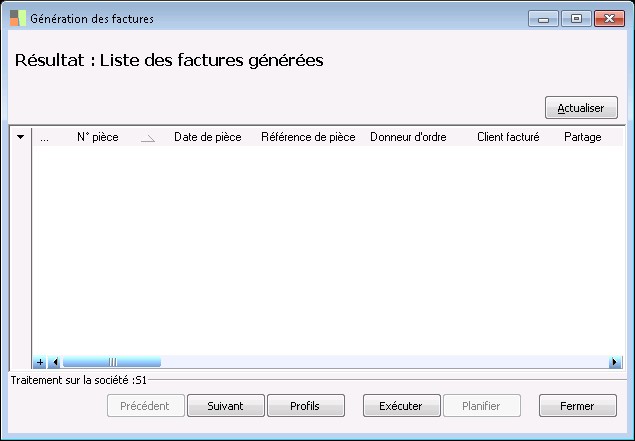Click the Partage column header
The image size is (635, 441).
(x=583, y=138)
